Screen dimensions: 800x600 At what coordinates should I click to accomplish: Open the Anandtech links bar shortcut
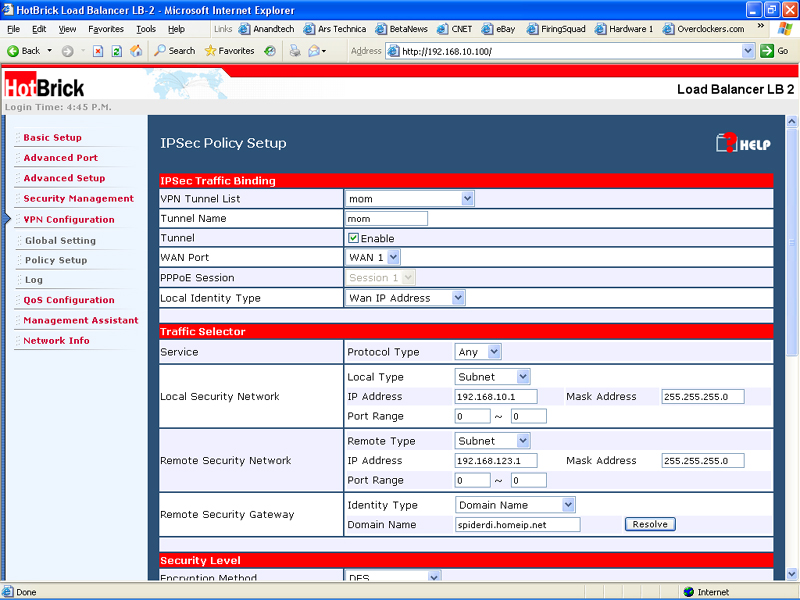point(266,29)
